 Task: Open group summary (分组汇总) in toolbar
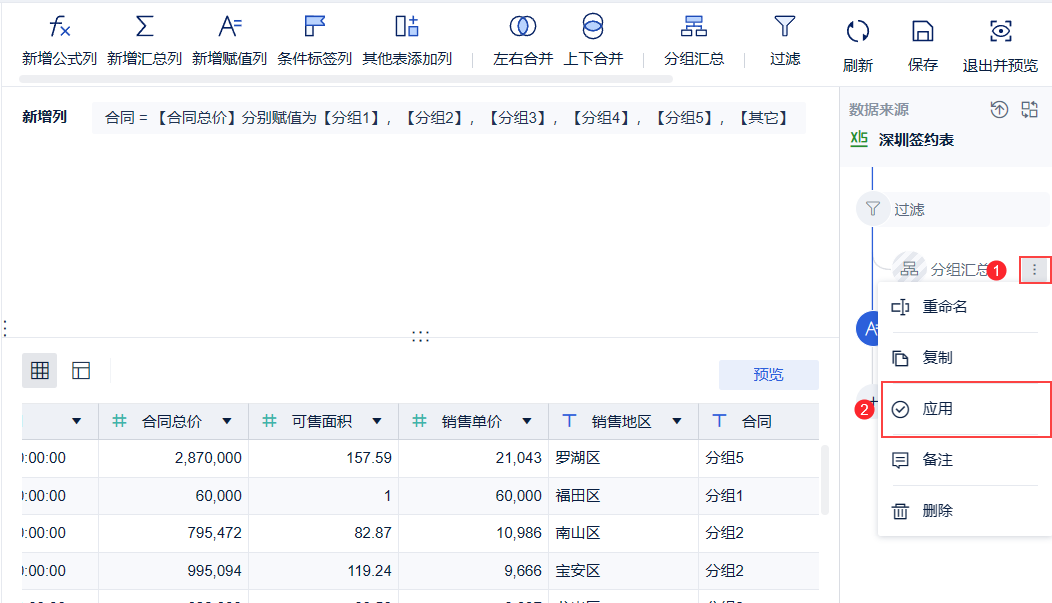click(694, 40)
